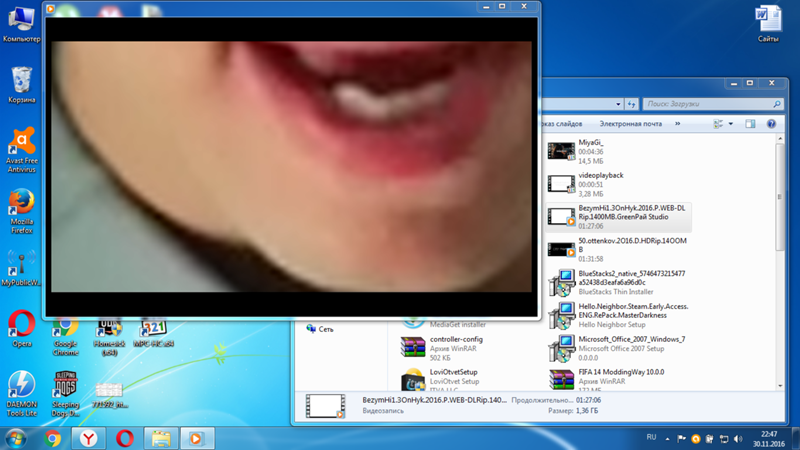Click the Explorer refresh address button
This screenshot has width=800, height=450.
pos(632,104)
